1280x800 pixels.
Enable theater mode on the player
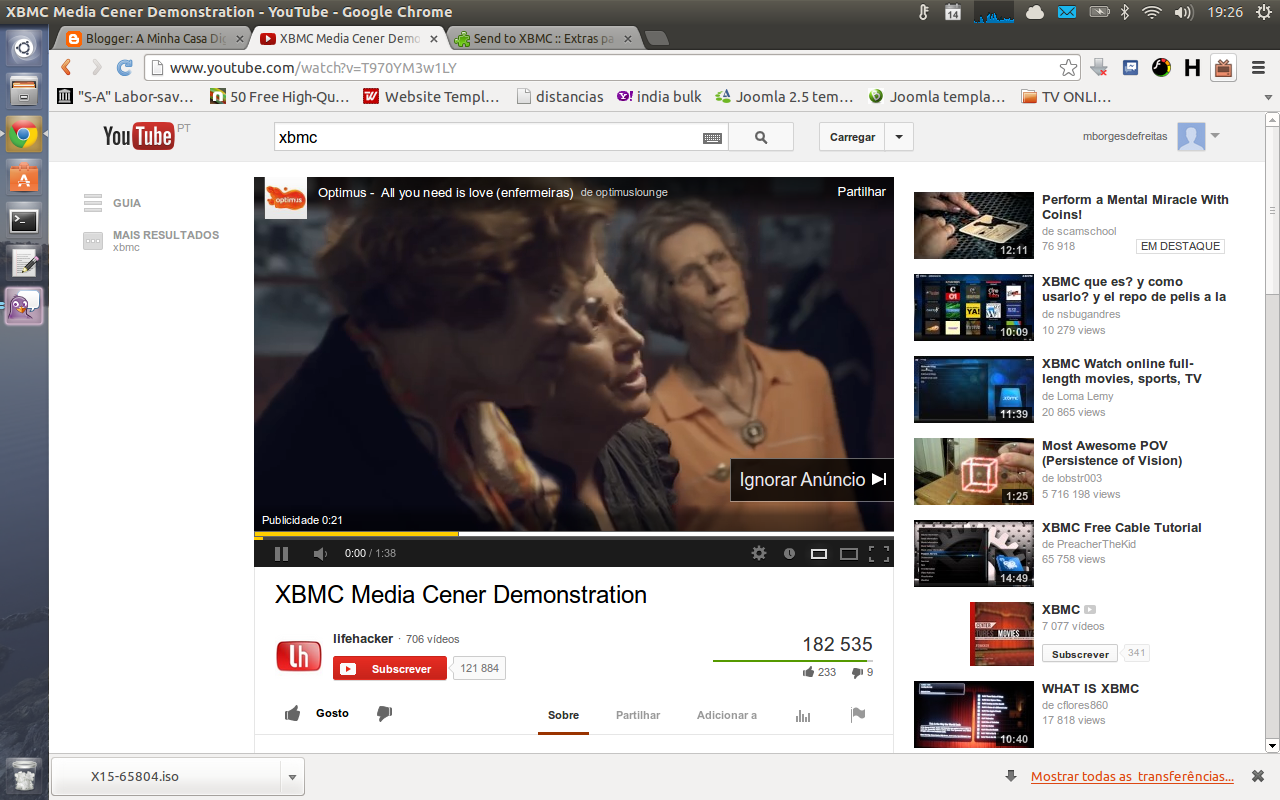(848, 553)
